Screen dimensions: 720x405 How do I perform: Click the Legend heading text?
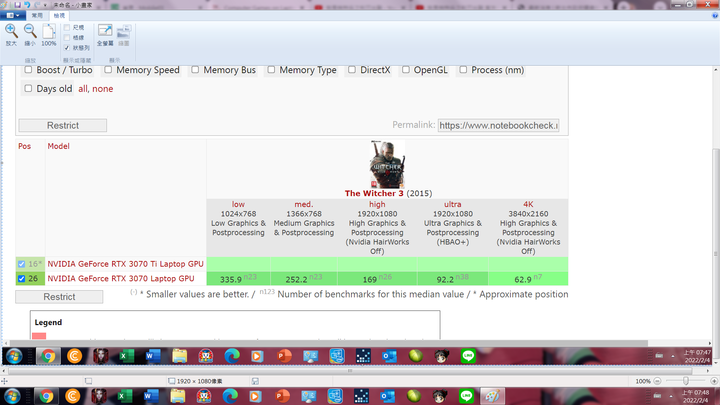48,322
